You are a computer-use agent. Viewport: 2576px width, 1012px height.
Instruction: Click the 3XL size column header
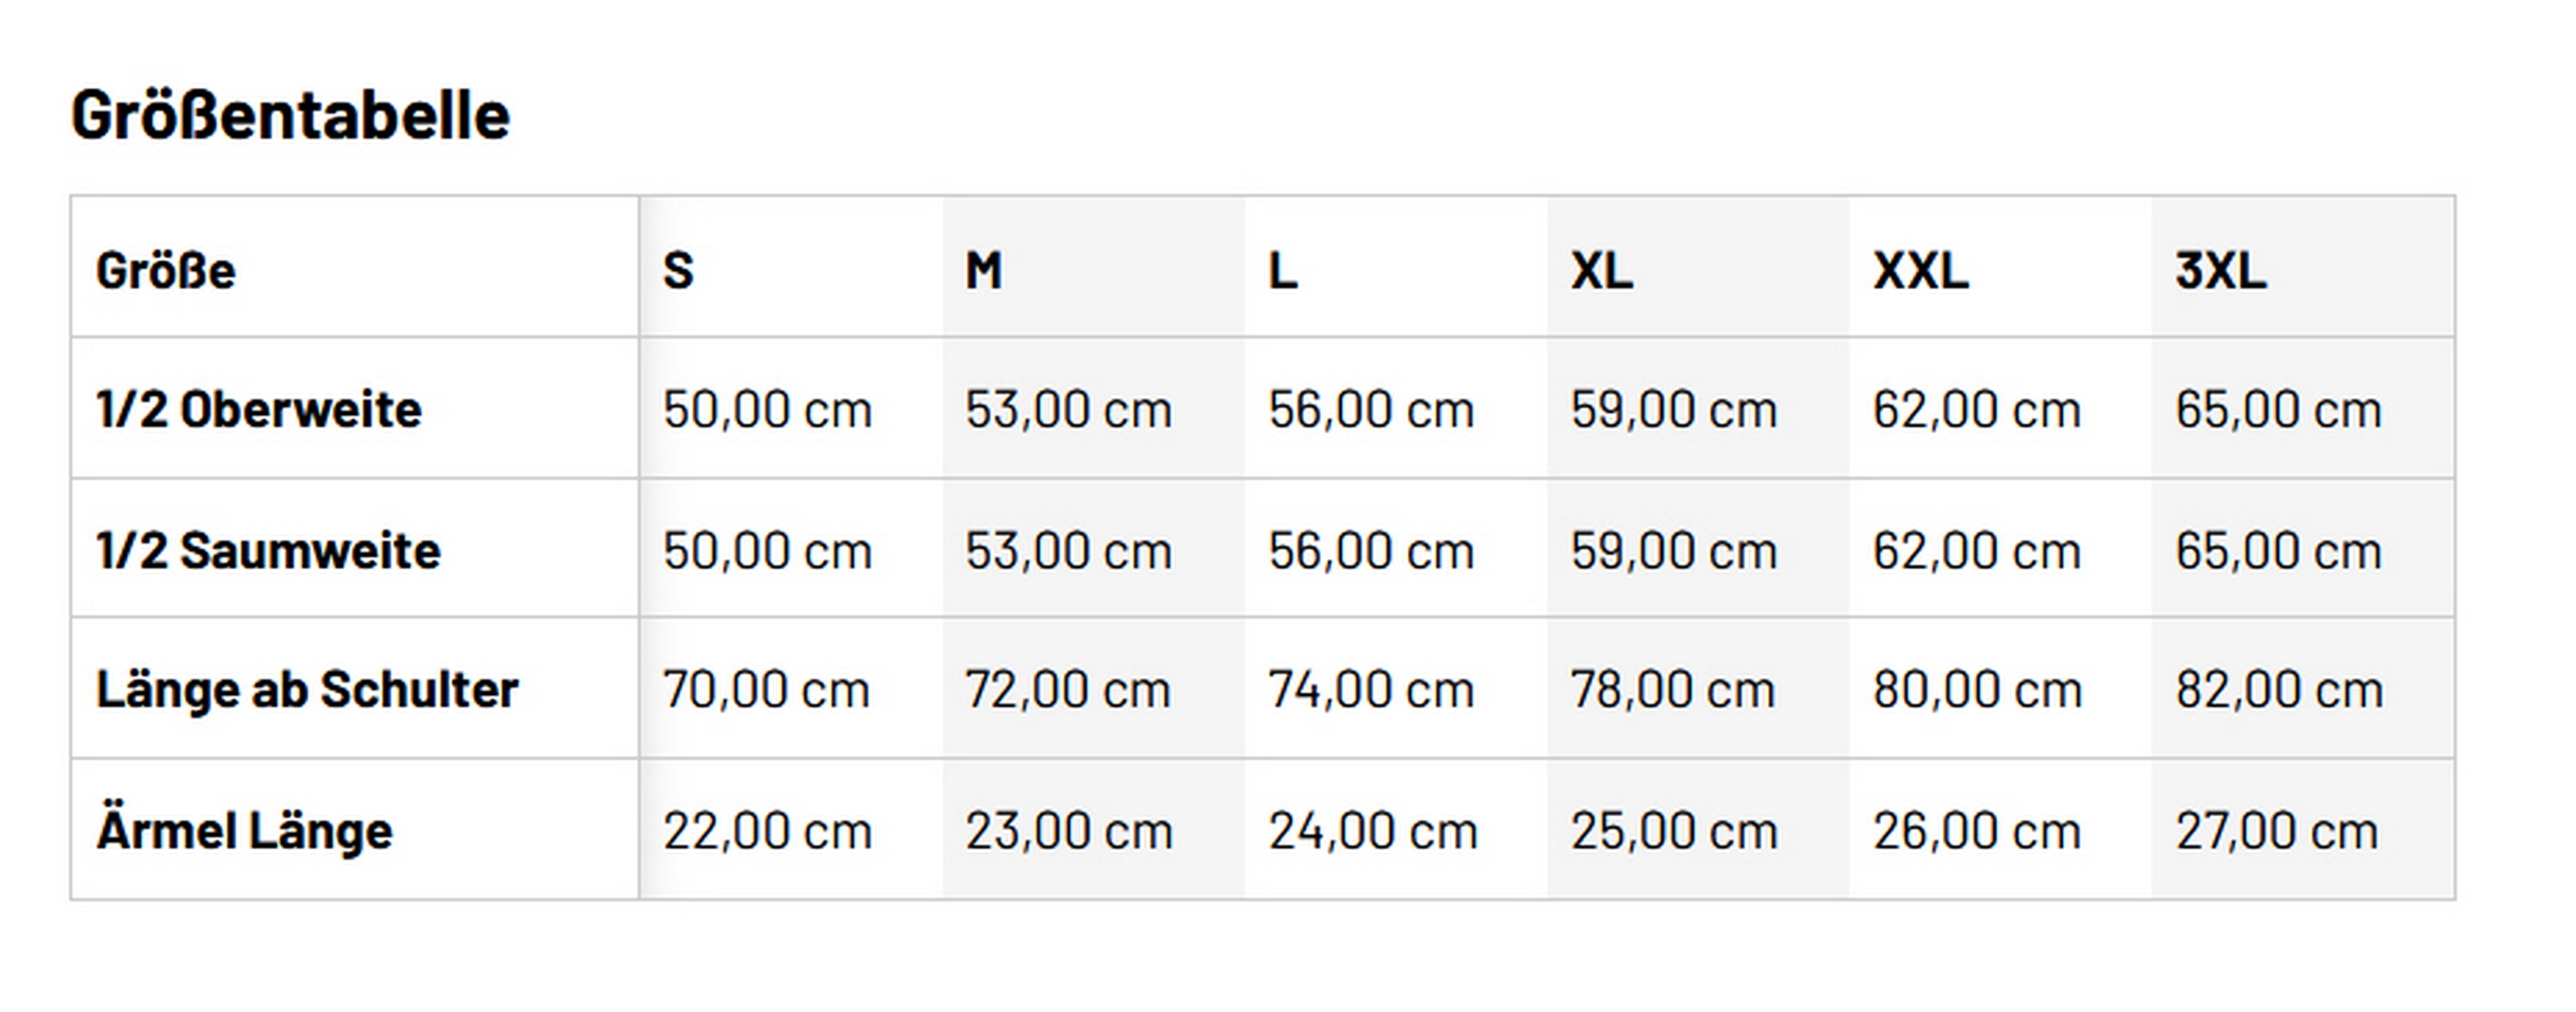point(2220,270)
